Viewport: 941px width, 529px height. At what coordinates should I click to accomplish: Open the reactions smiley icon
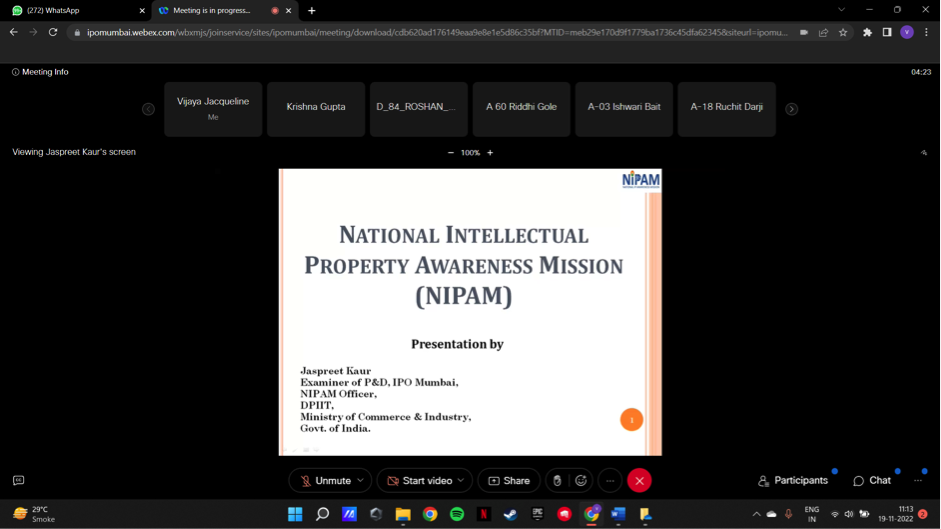(581, 481)
